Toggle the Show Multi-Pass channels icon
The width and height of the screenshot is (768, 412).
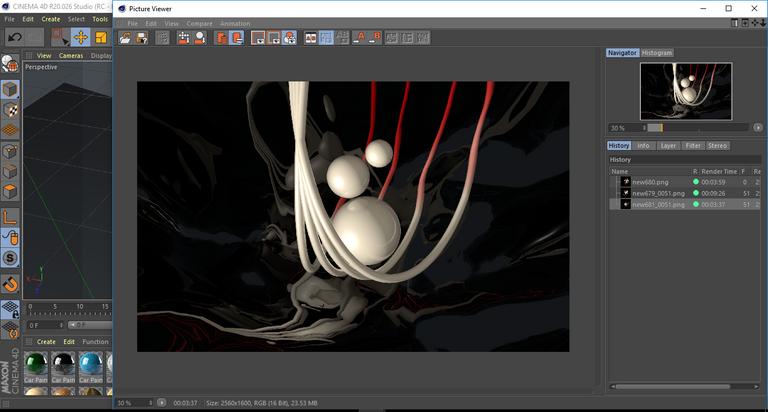tap(289, 38)
